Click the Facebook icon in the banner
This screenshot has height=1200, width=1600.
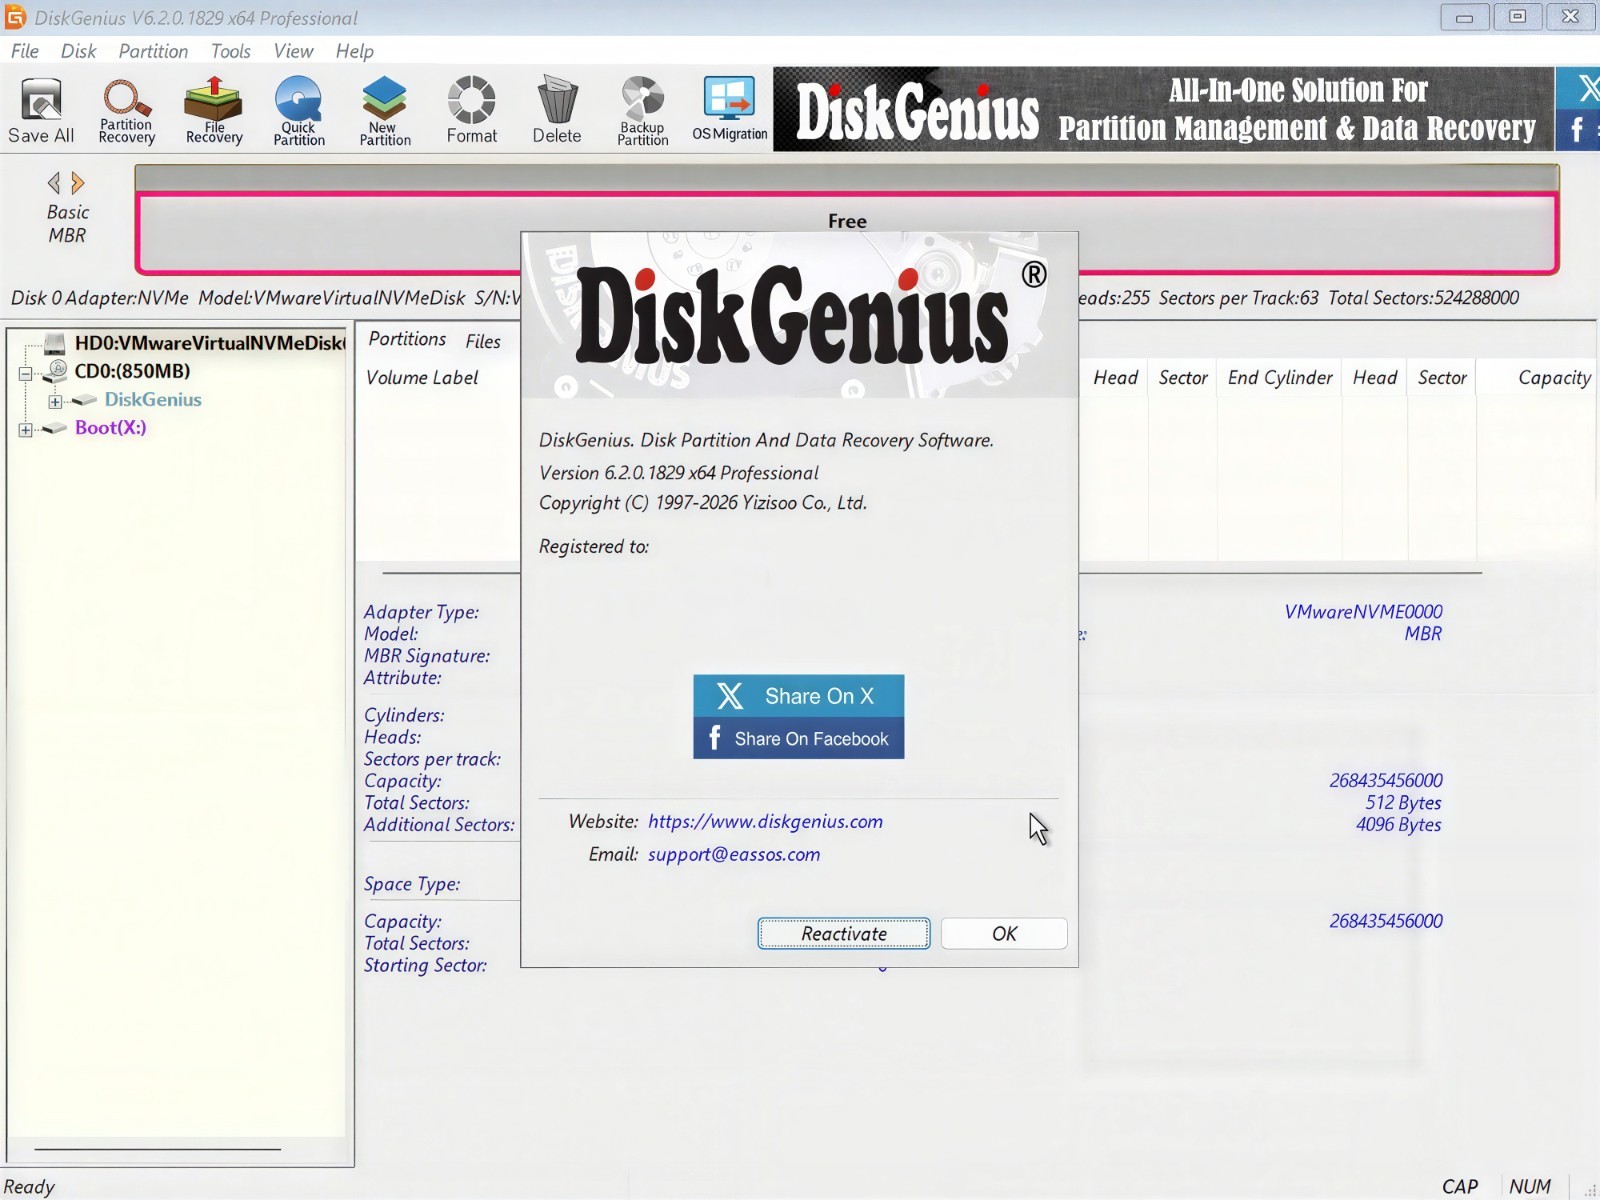tap(1578, 129)
